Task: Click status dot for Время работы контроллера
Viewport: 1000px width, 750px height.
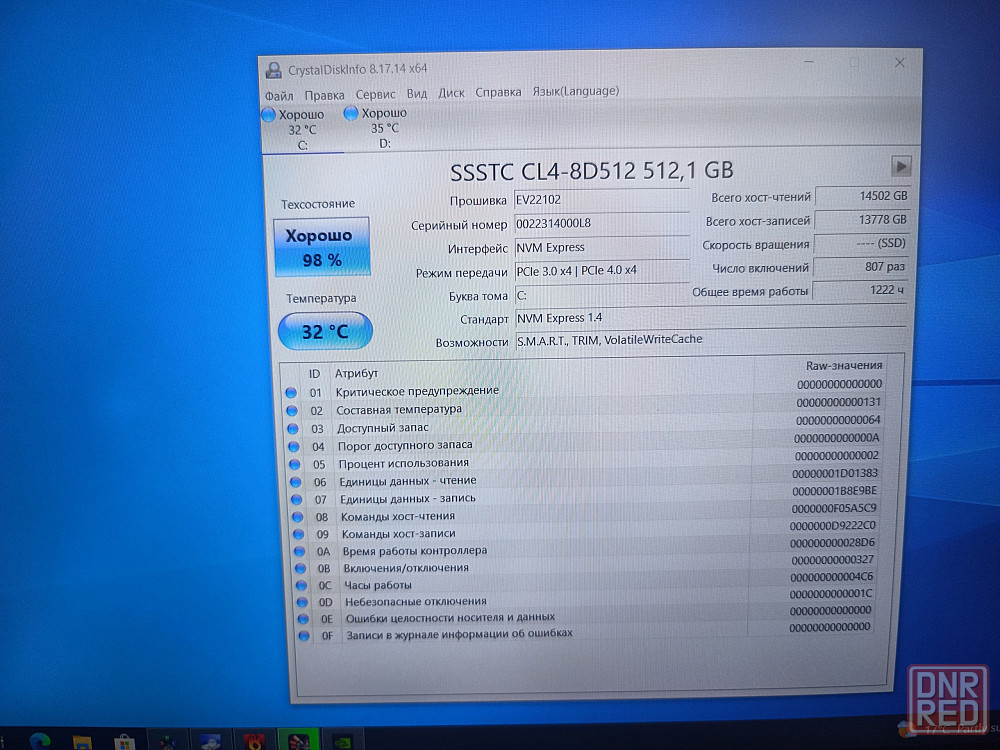Action: (299, 551)
